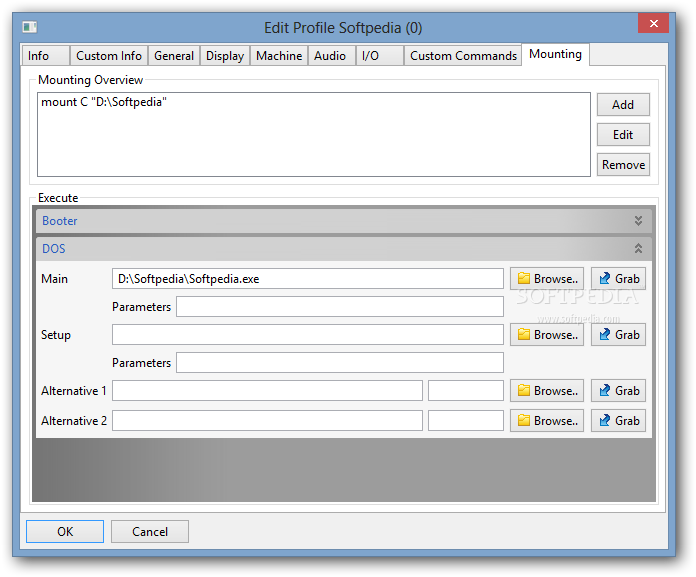This screenshot has width=696, height=577.
Task: Click the Remove mount button
Action: pyautogui.click(x=623, y=165)
